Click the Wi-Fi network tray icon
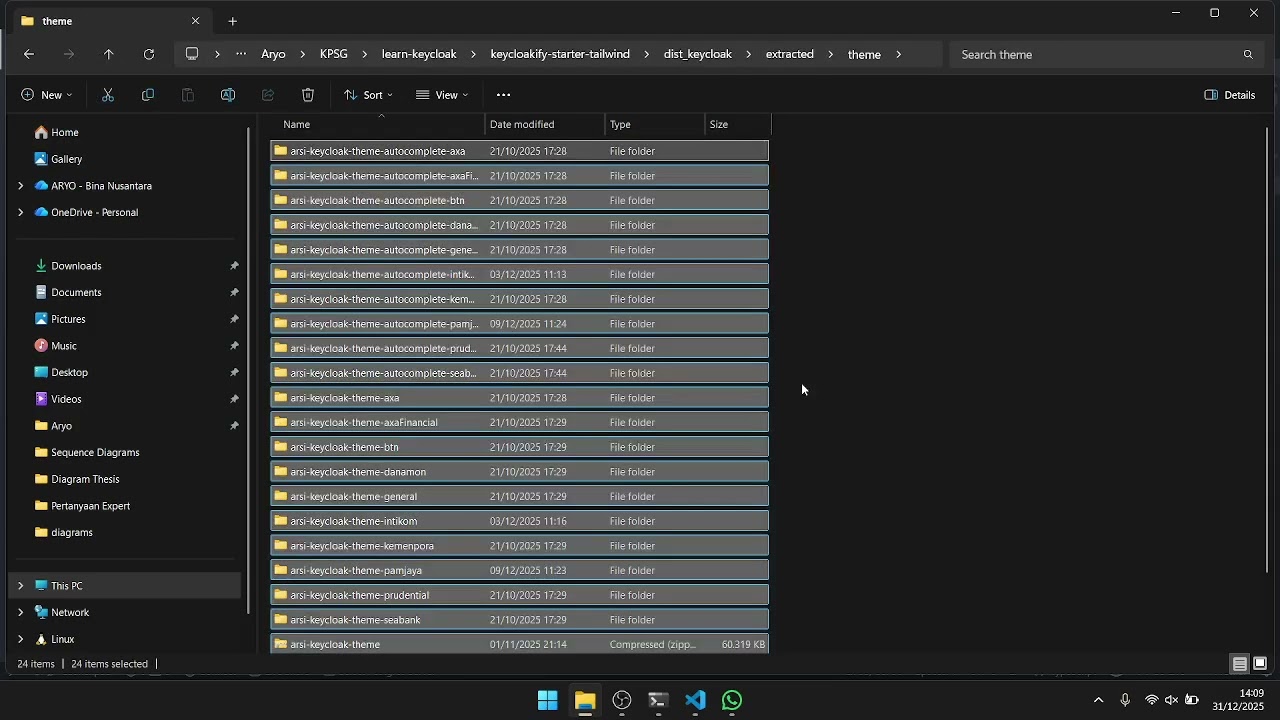Viewport: 1280px width, 720px height. tap(1152, 700)
